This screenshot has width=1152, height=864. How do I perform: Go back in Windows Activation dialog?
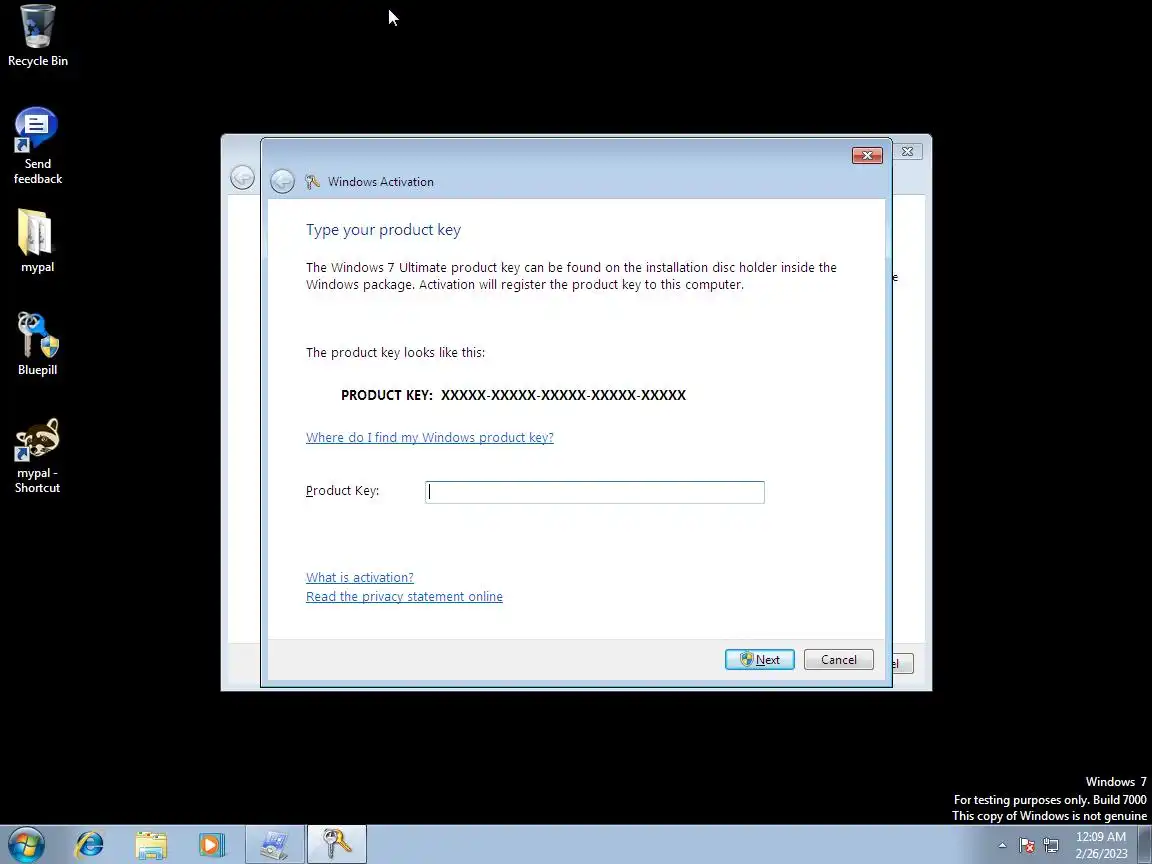[x=282, y=181]
